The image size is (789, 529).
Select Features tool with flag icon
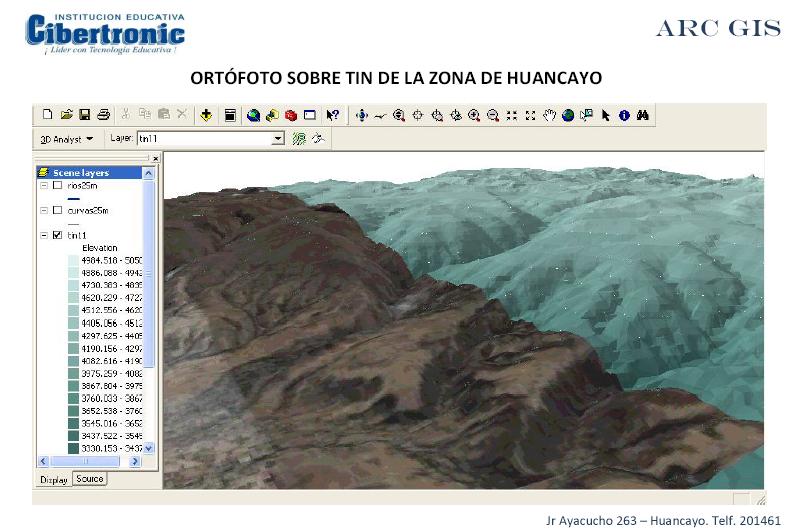(586, 115)
